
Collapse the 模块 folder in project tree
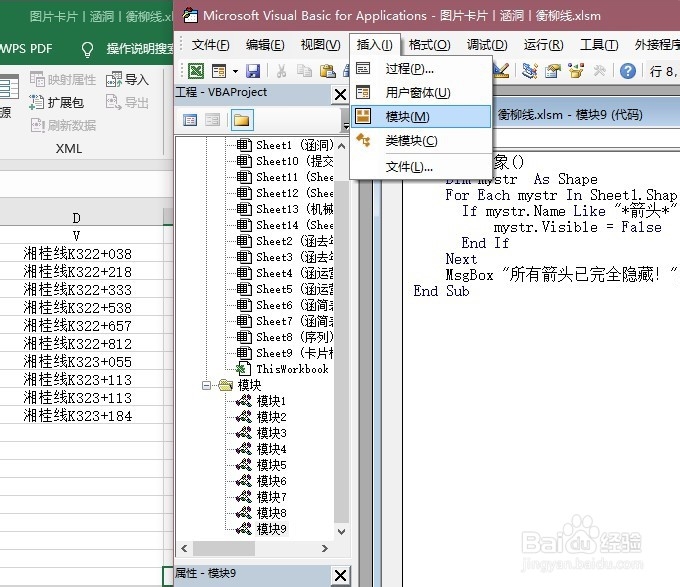click(x=207, y=385)
